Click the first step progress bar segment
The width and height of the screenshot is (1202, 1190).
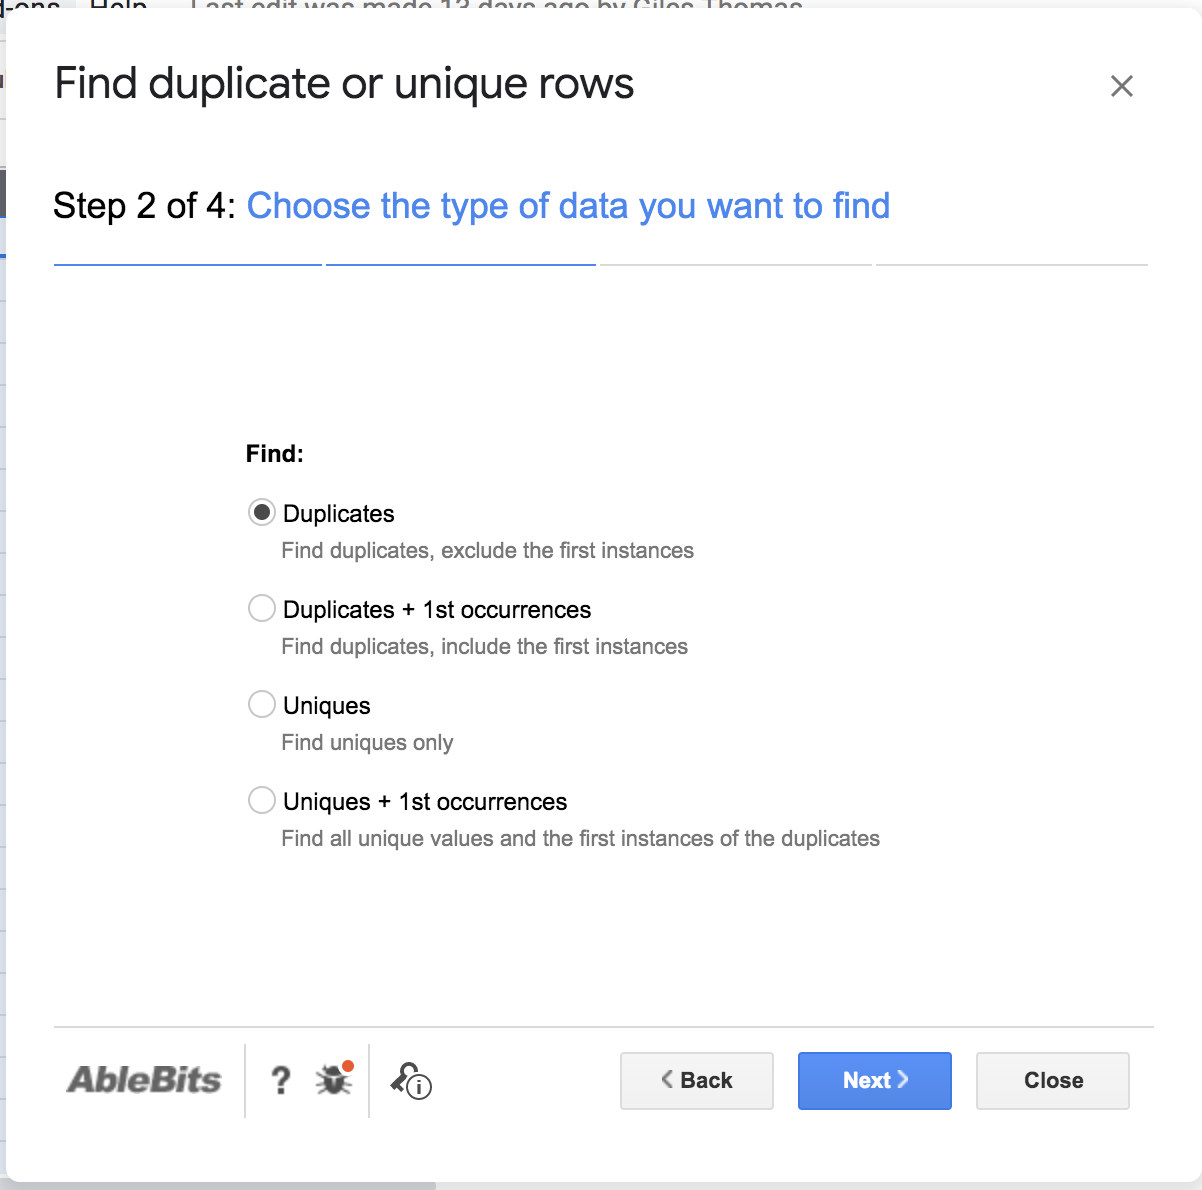188,265
